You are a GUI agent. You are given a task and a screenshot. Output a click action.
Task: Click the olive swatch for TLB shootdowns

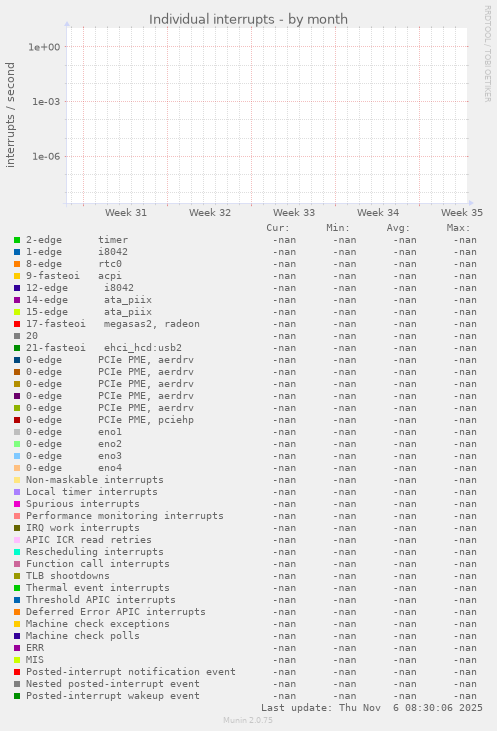pos(17,576)
